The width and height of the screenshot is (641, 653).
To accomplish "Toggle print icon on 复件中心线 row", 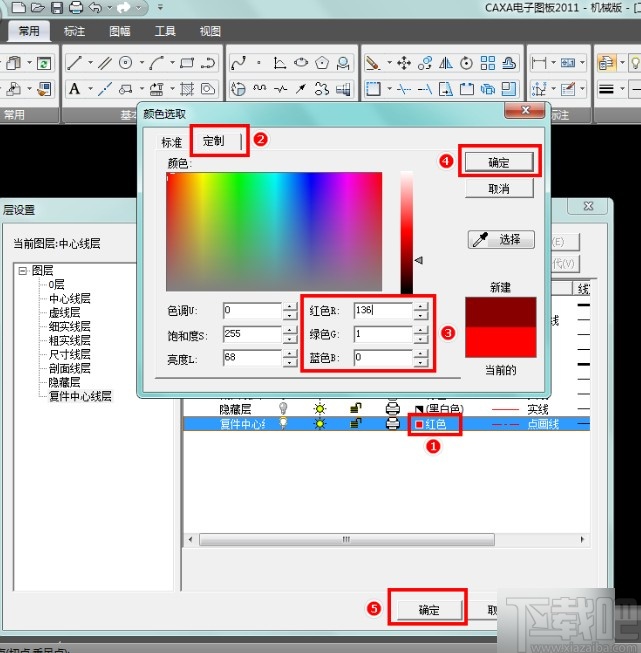I will (x=393, y=424).
